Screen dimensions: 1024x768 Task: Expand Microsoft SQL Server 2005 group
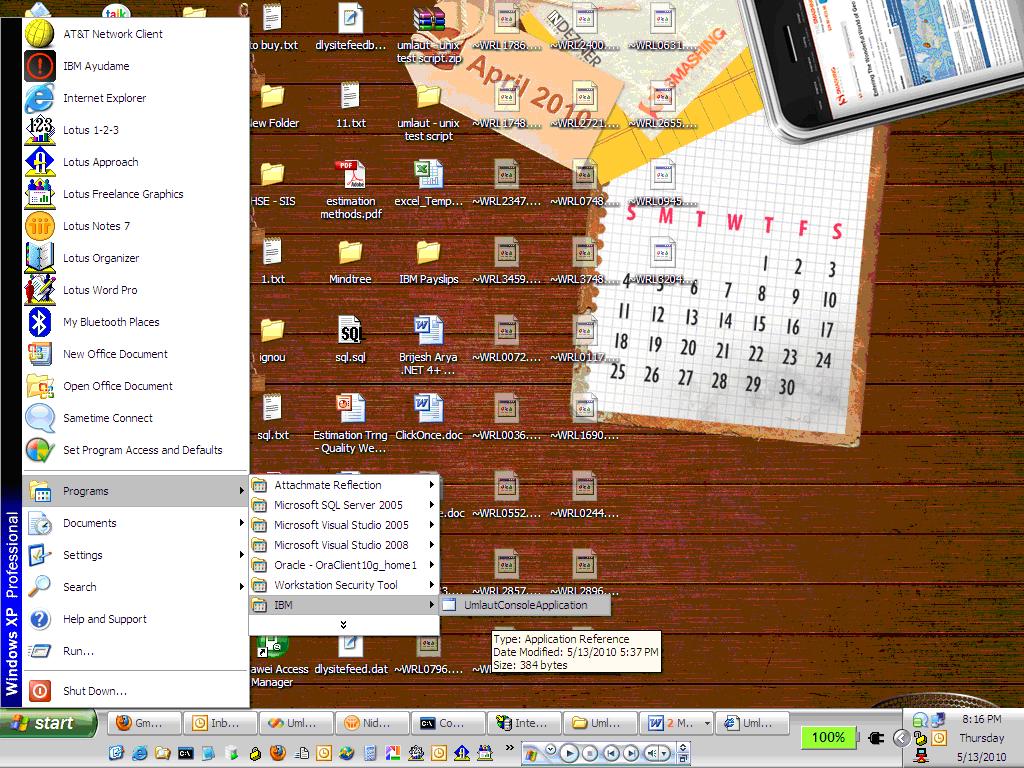[344, 505]
